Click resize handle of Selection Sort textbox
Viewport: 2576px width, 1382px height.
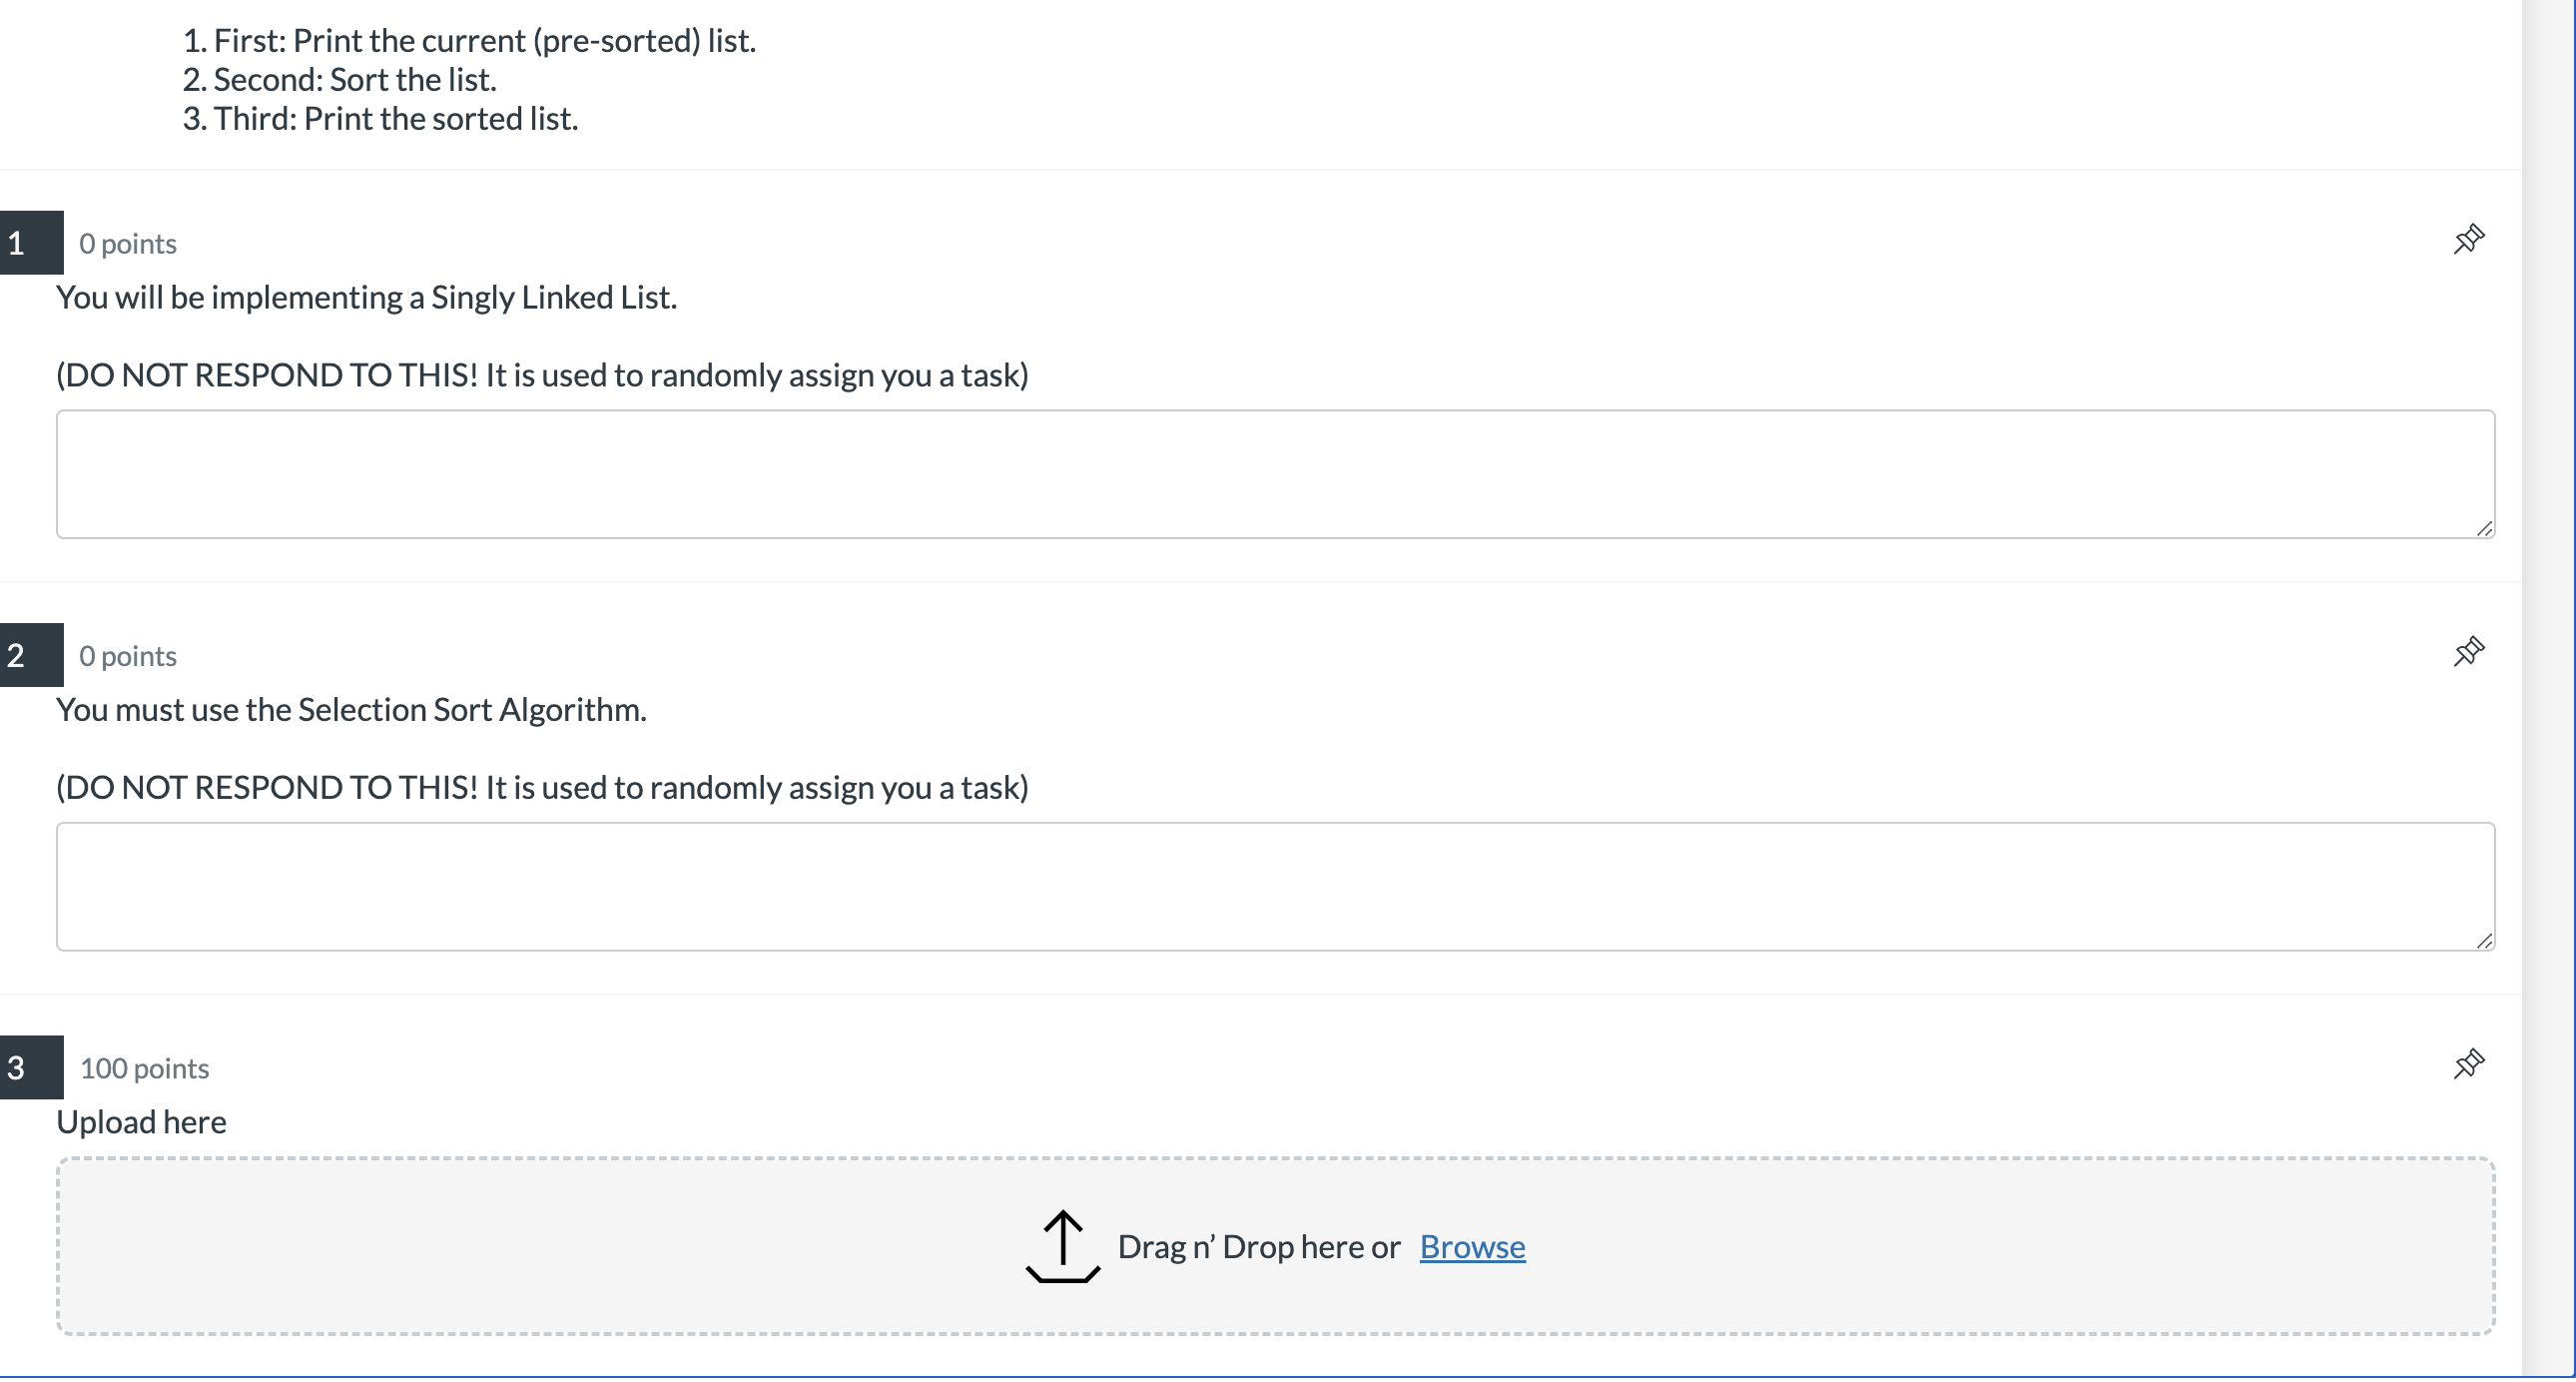tap(2484, 942)
